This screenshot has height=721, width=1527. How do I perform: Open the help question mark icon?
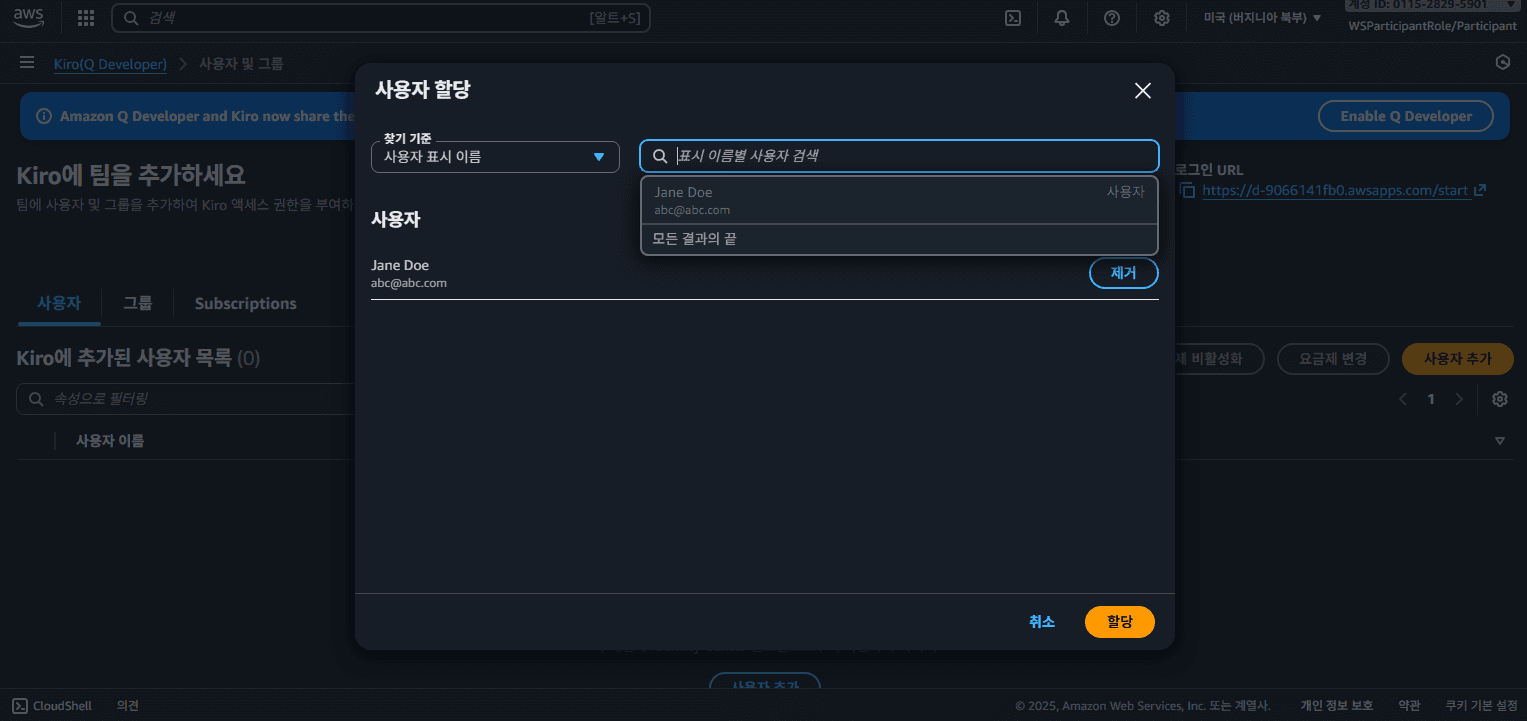(x=1112, y=18)
